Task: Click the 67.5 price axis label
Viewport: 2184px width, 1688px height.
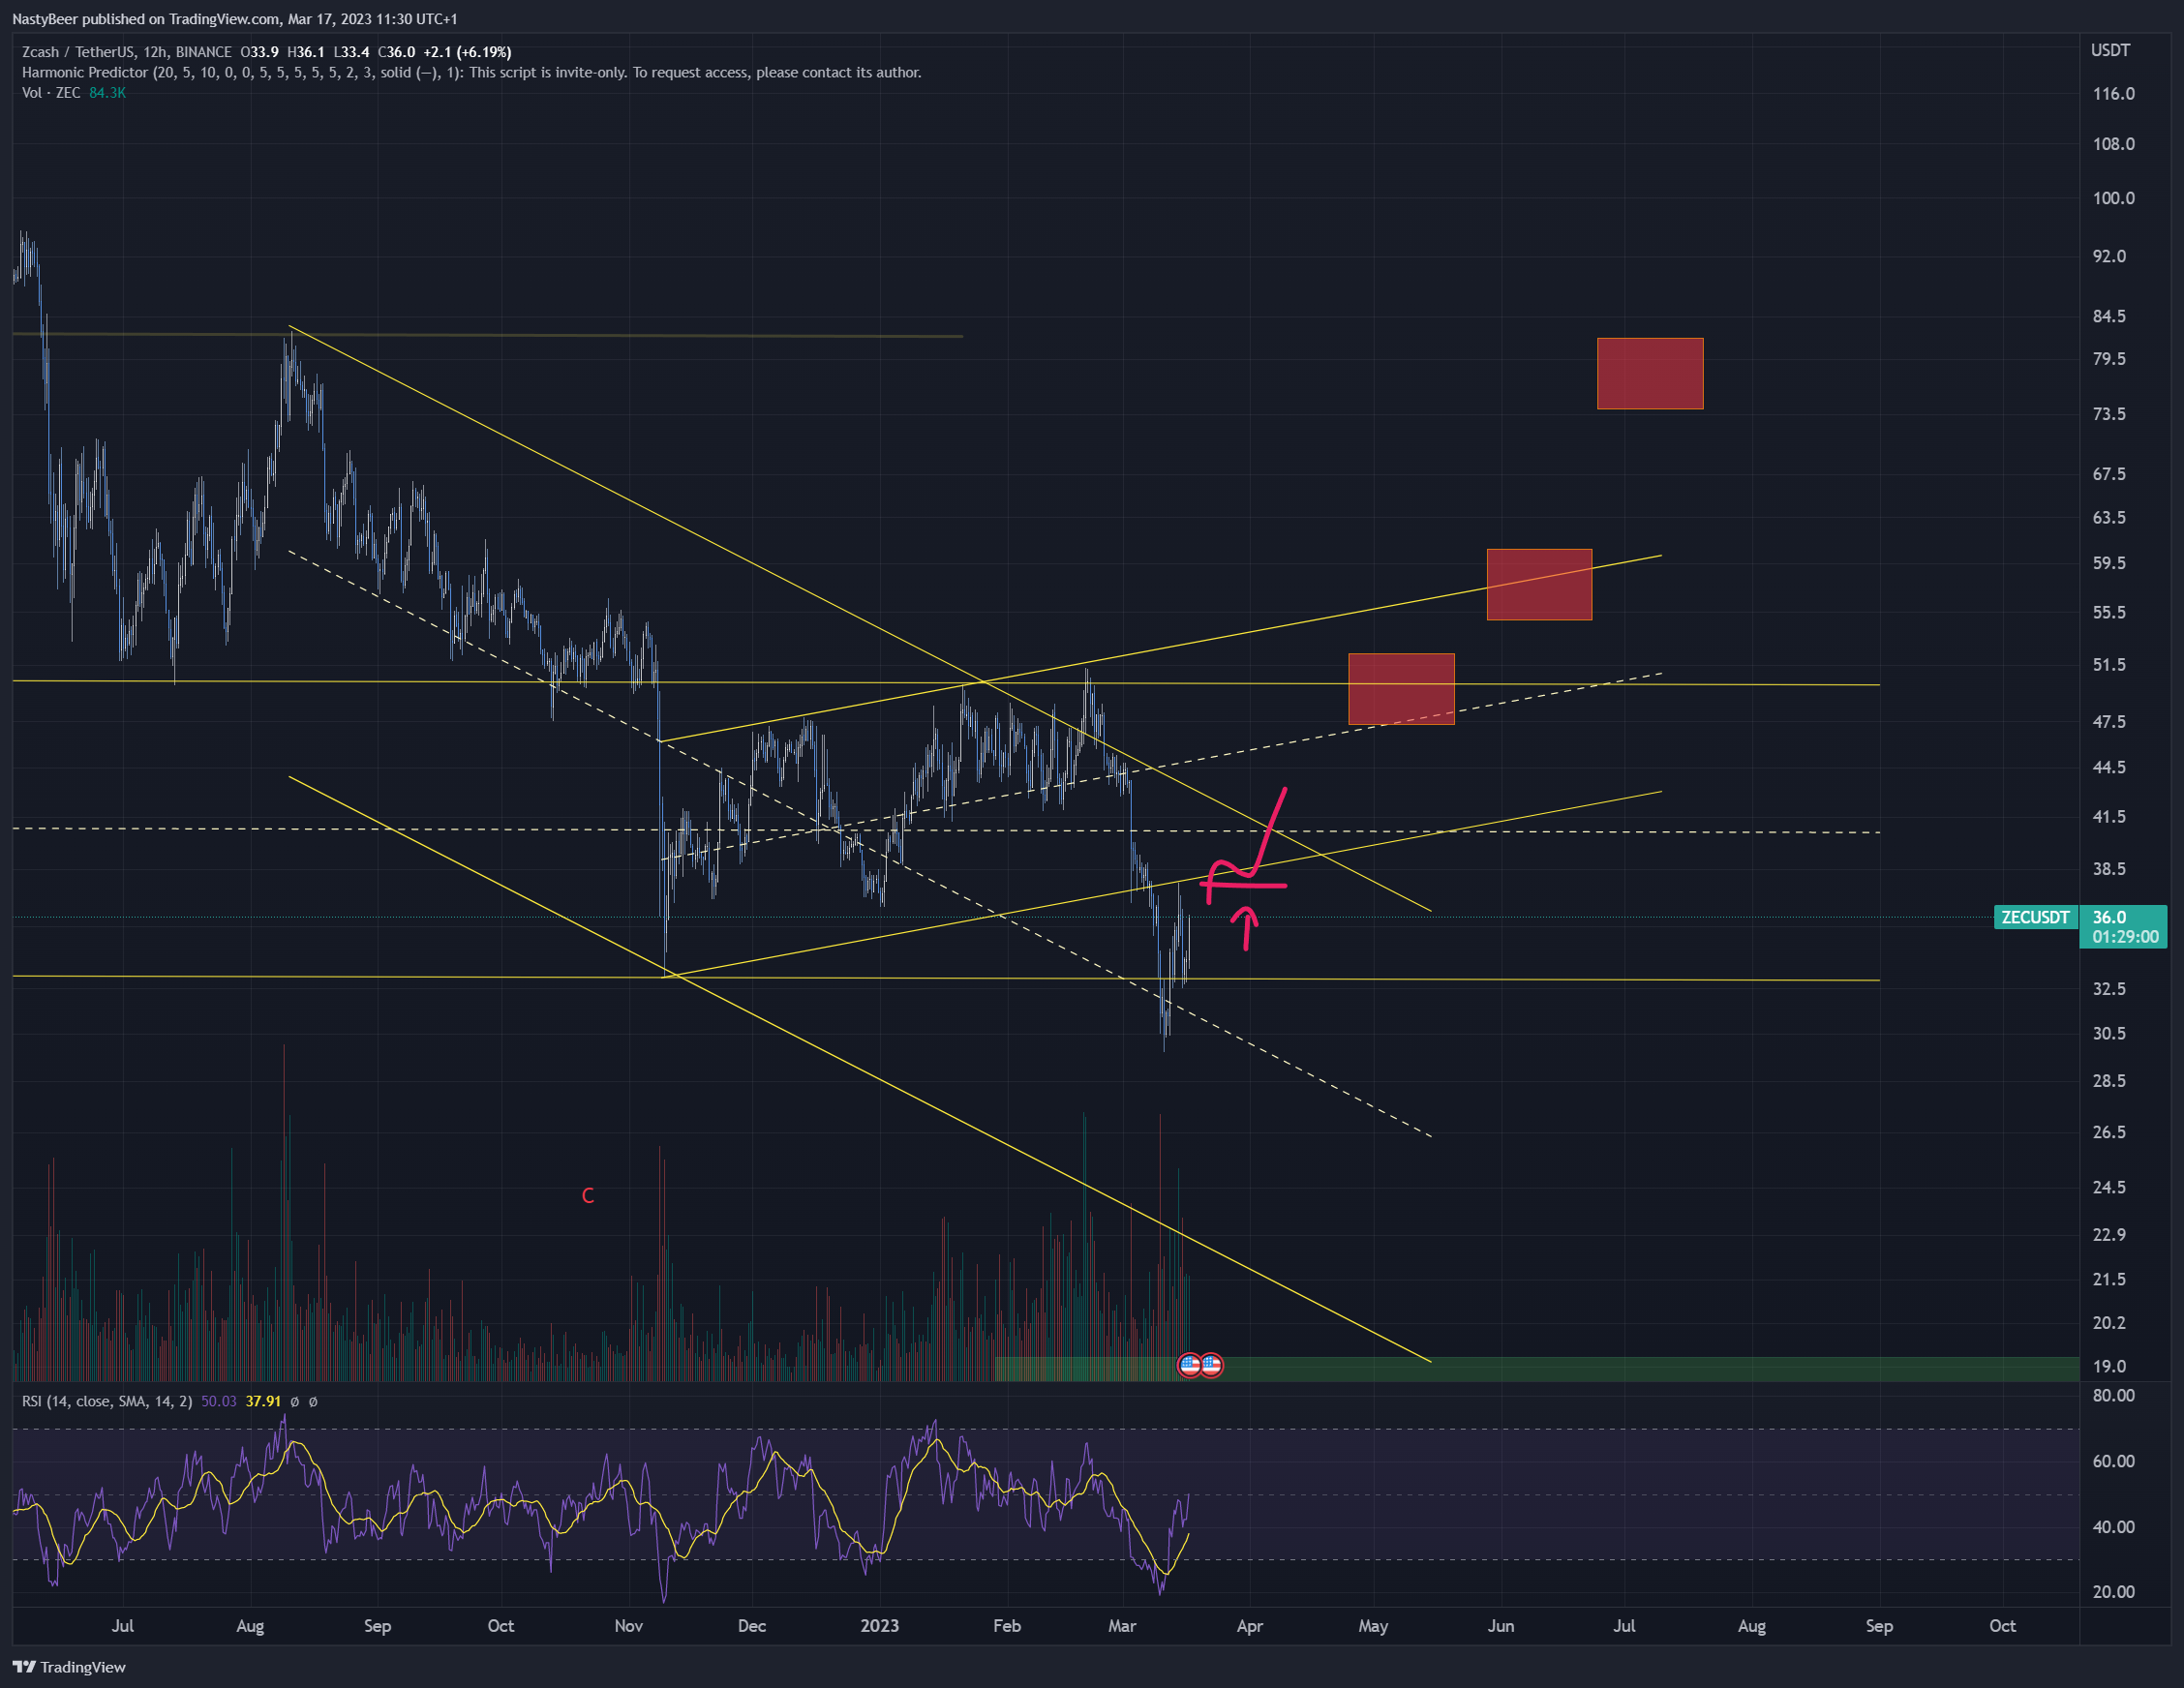Action: click(2109, 474)
